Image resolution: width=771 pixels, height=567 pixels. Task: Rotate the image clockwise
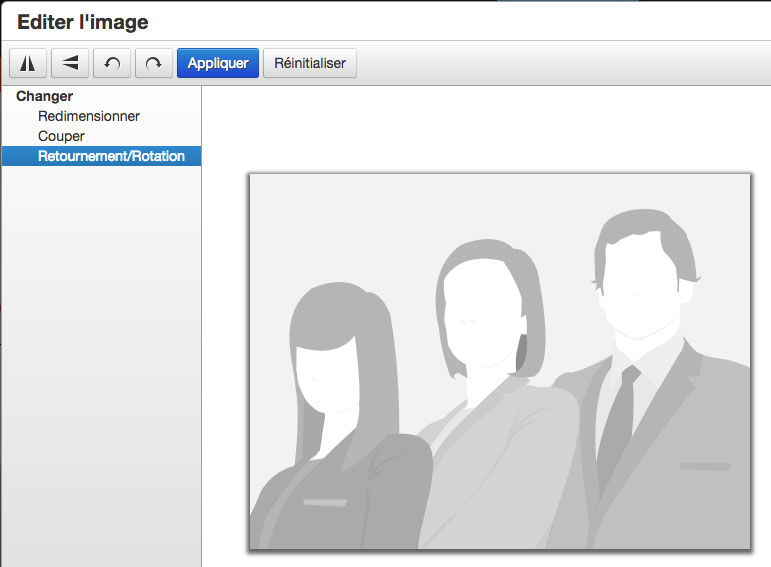point(154,63)
